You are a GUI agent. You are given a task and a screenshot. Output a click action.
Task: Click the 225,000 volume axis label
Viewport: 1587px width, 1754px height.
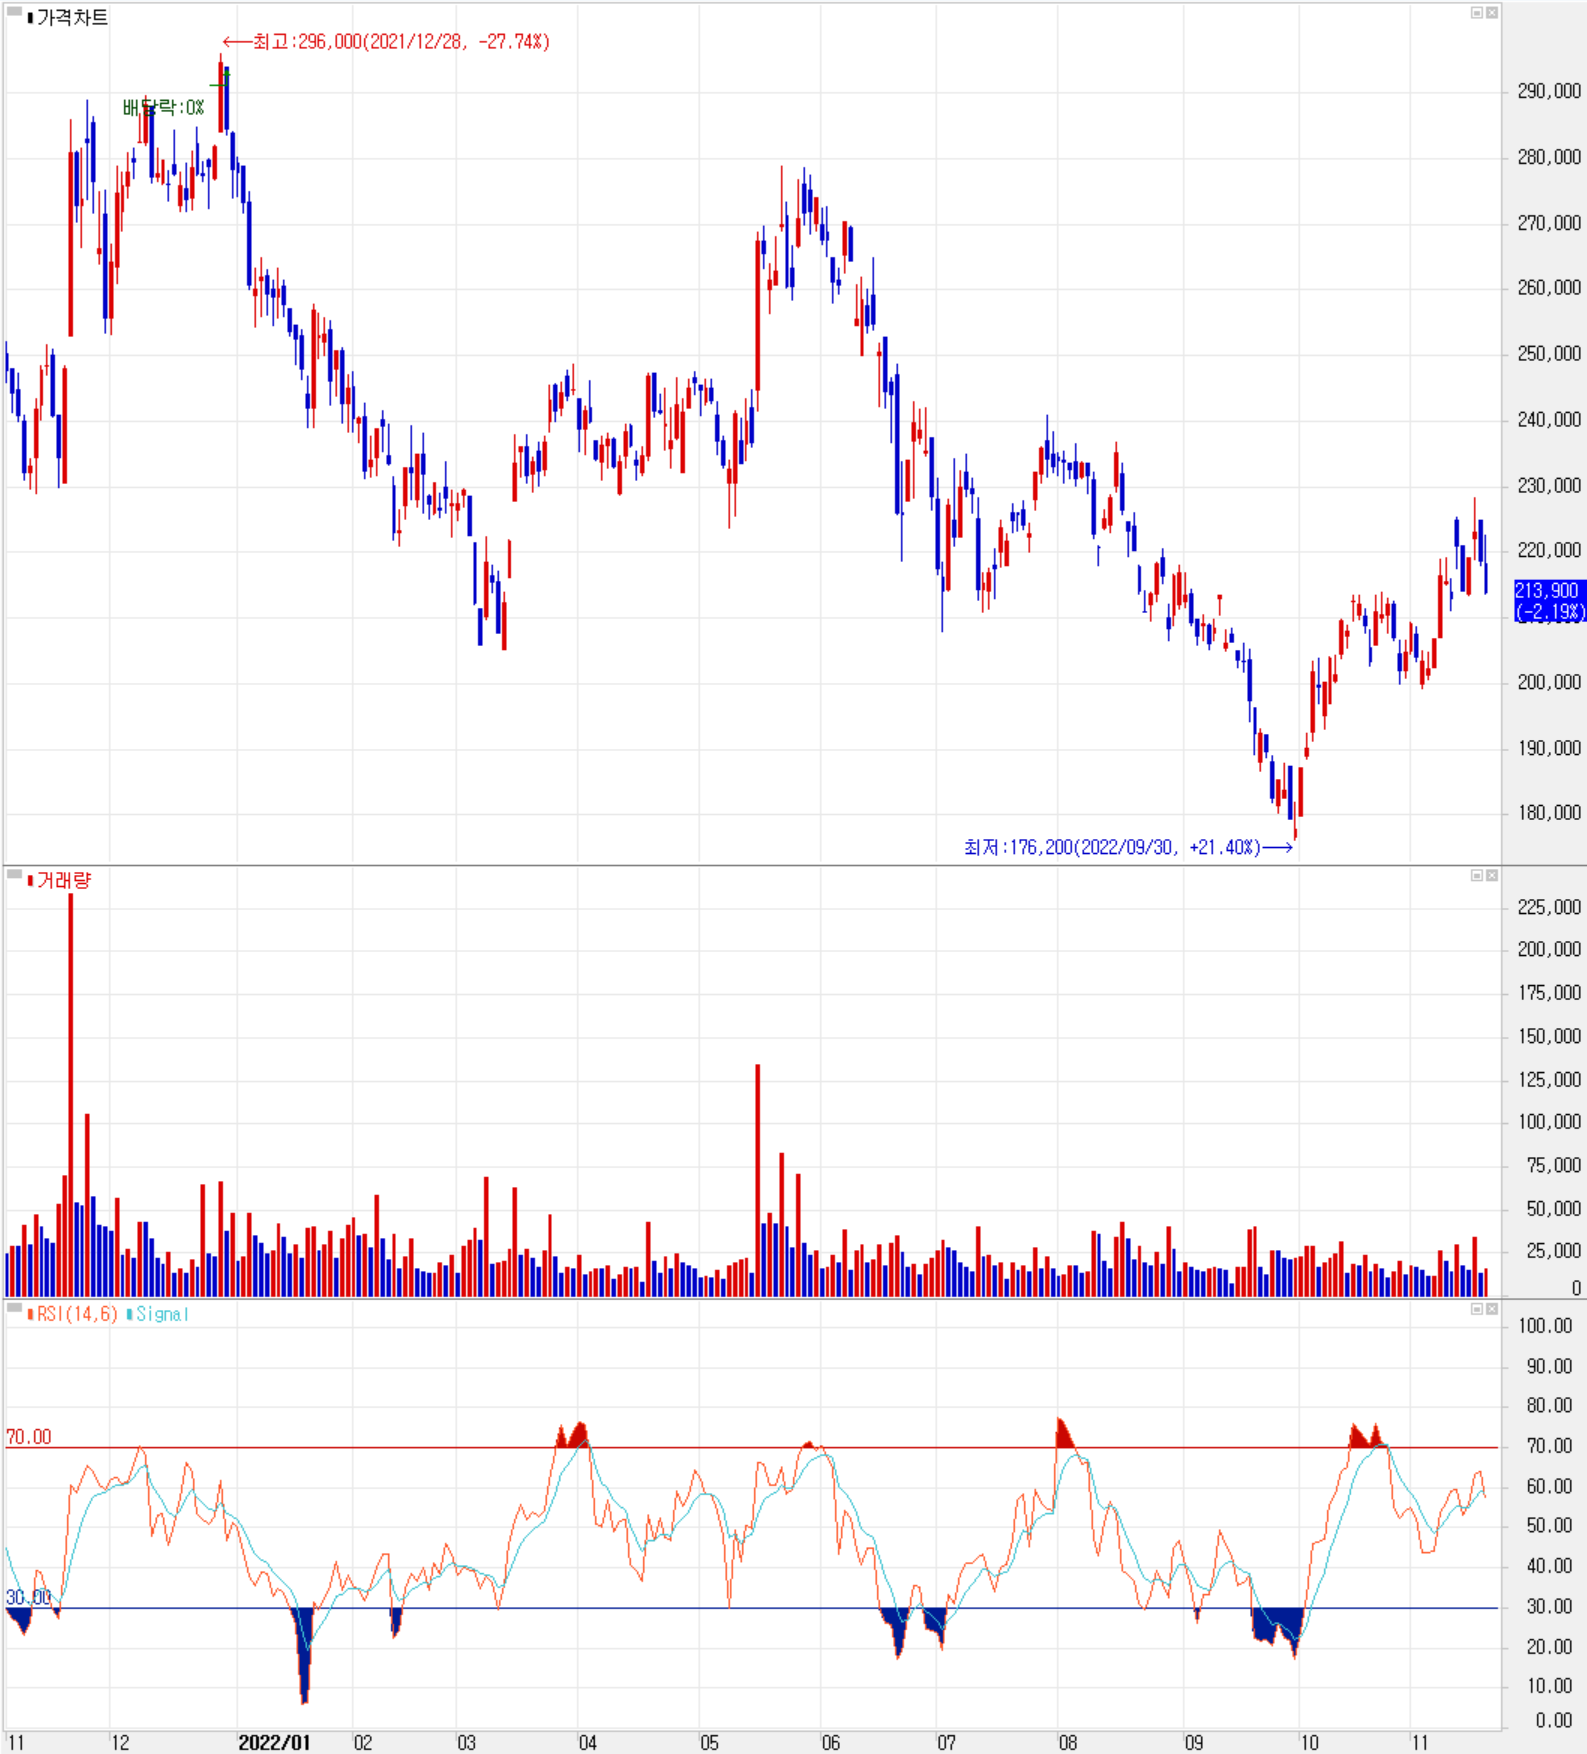point(1549,907)
